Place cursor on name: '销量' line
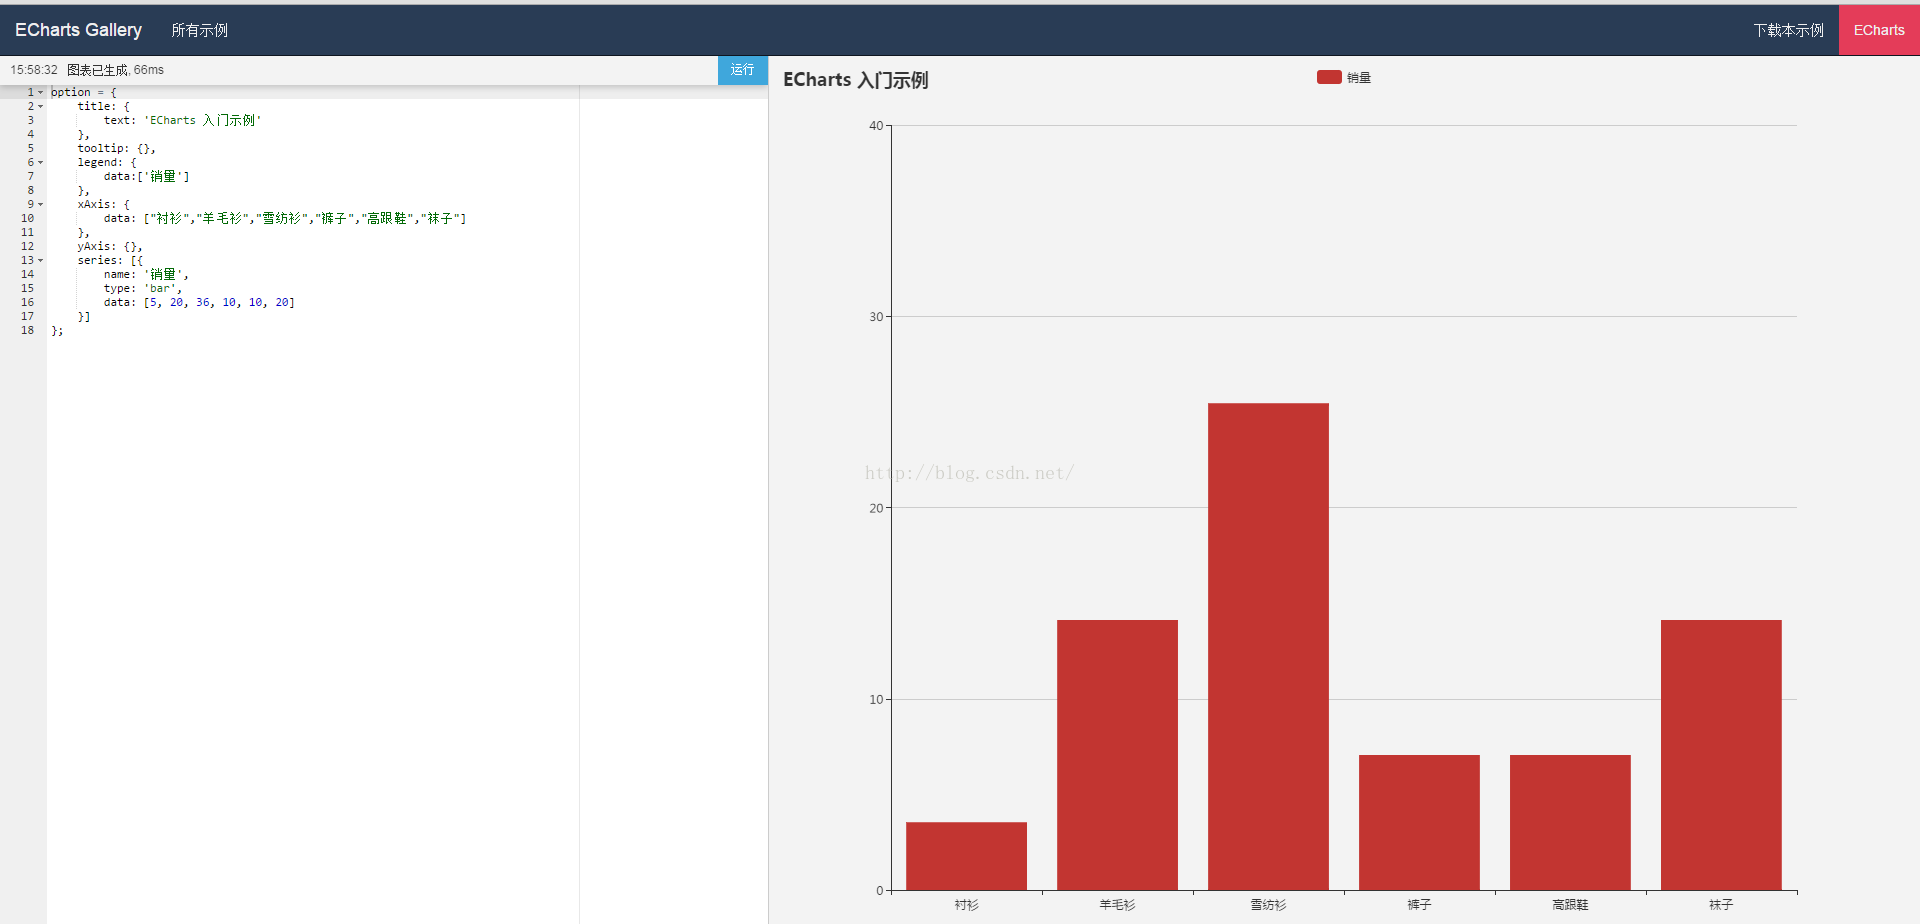The width and height of the screenshot is (1920, 924). (x=146, y=274)
